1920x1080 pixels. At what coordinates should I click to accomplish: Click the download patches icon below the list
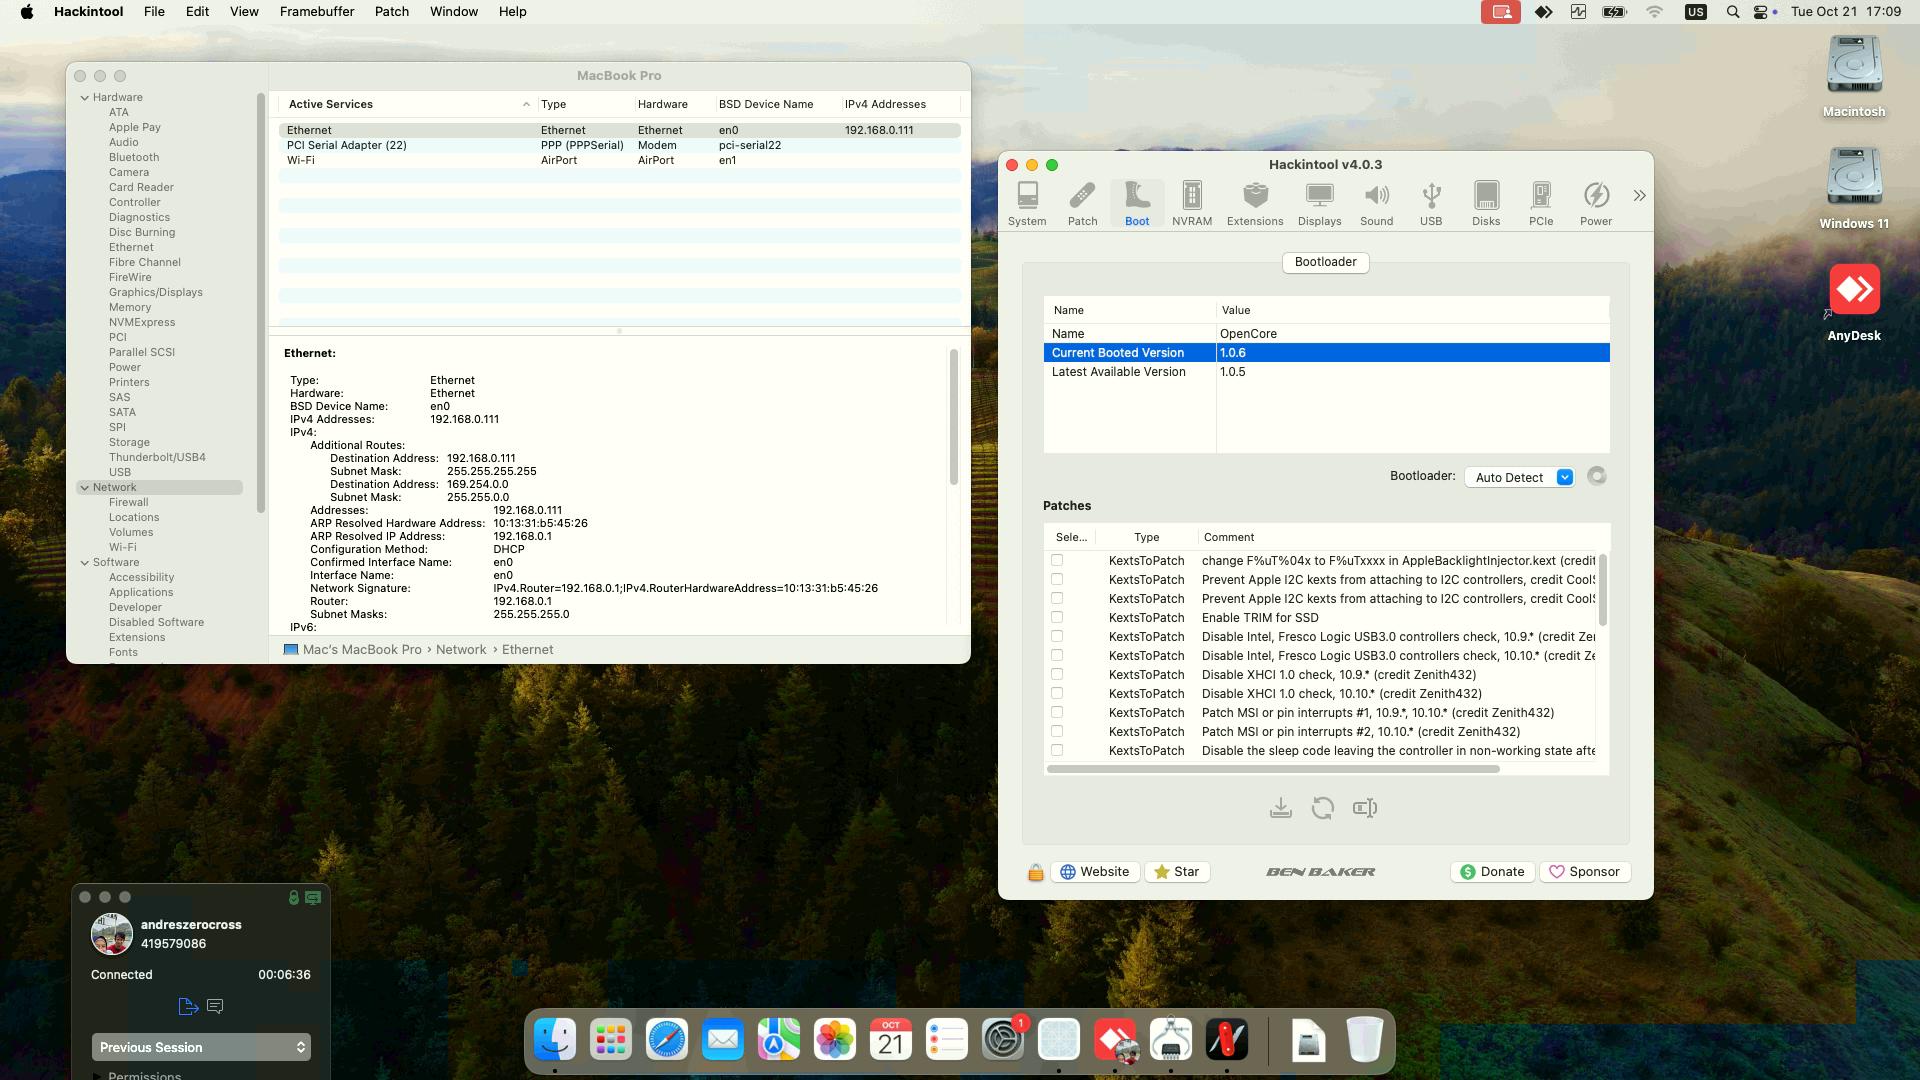click(1281, 808)
